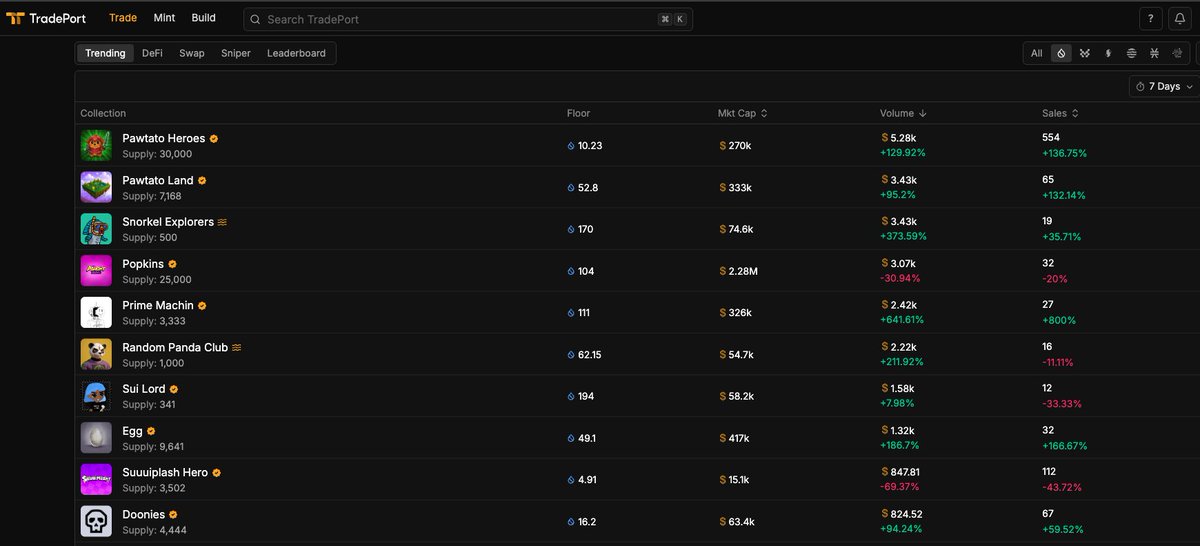Select the swirl chain filter icon
The image size is (1200, 546).
pyautogui.click(x=1177, y=53)
